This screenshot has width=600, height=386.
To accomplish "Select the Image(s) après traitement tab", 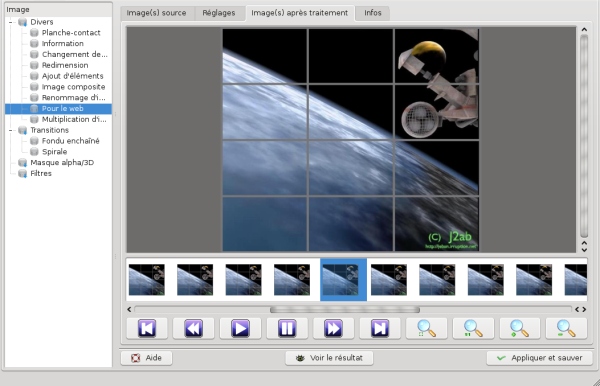I will click(300, 13).
